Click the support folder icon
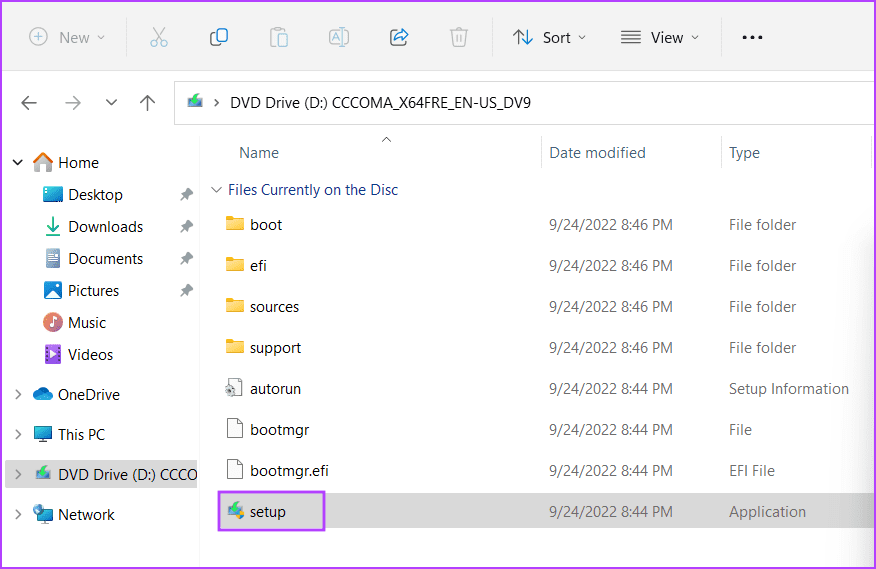876x569 pixels. [235, 347]
